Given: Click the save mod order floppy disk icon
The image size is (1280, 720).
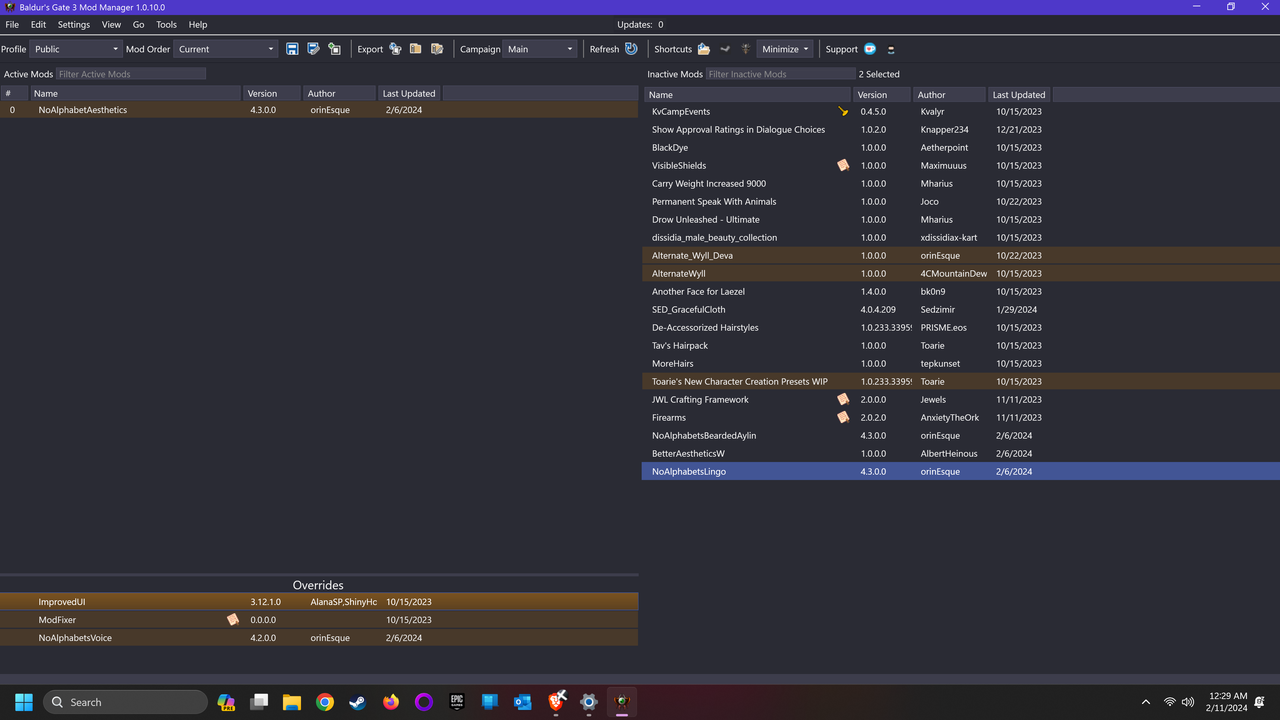Looking at the screenshot, I should (x=292, y=48).
